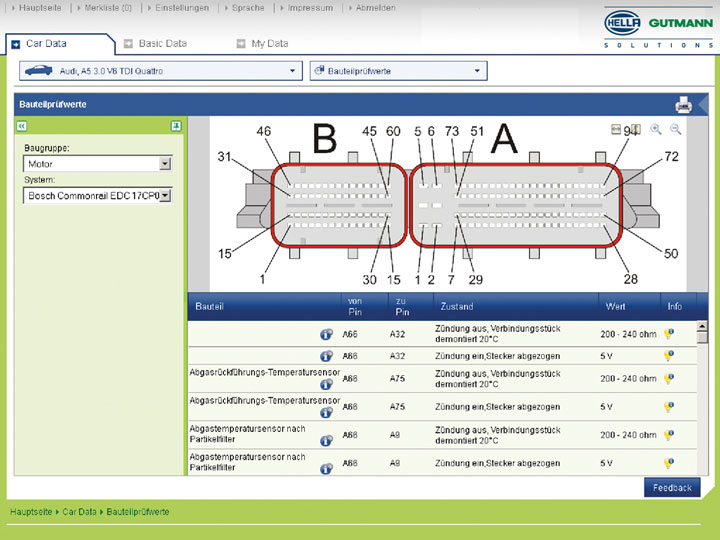Zoom out of the connector diagram
720x540 pixels.
pos(676,129)
